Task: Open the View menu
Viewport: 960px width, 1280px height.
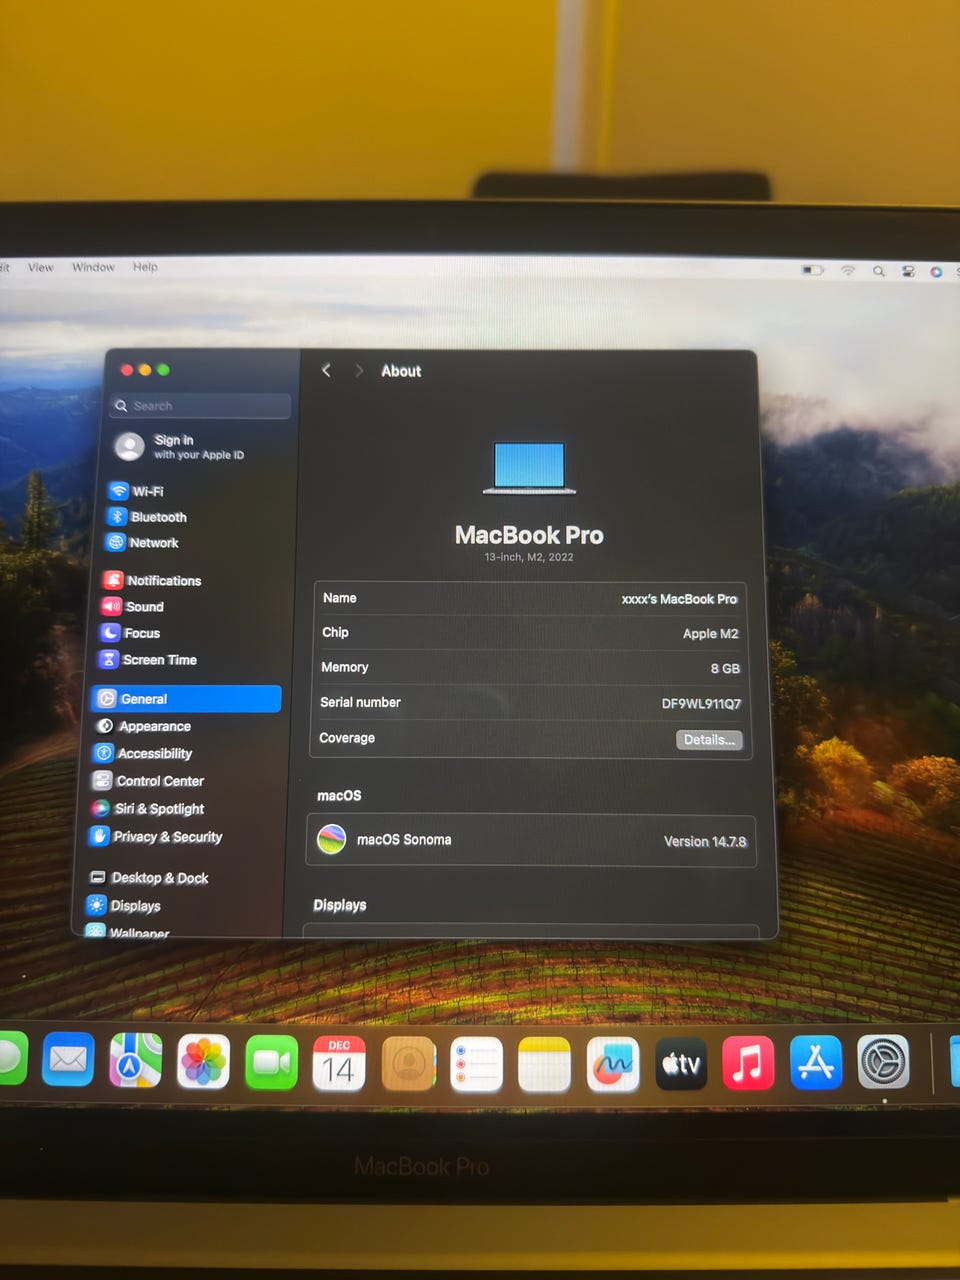Action: pyautogui.click(x=41, y=267)
